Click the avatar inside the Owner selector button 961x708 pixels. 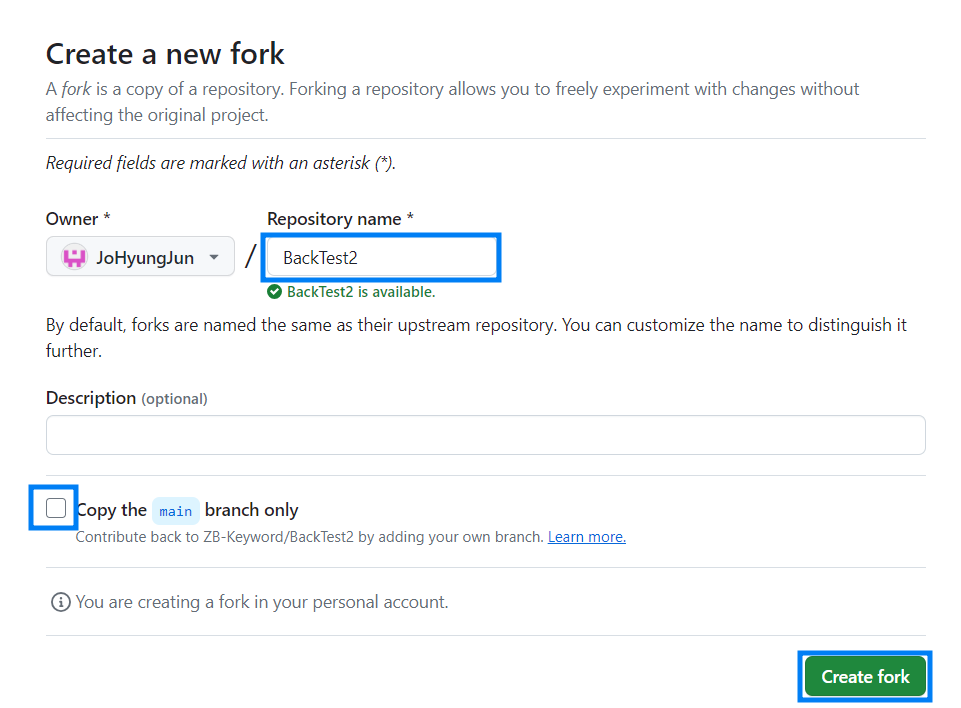[x=74, y=256]
